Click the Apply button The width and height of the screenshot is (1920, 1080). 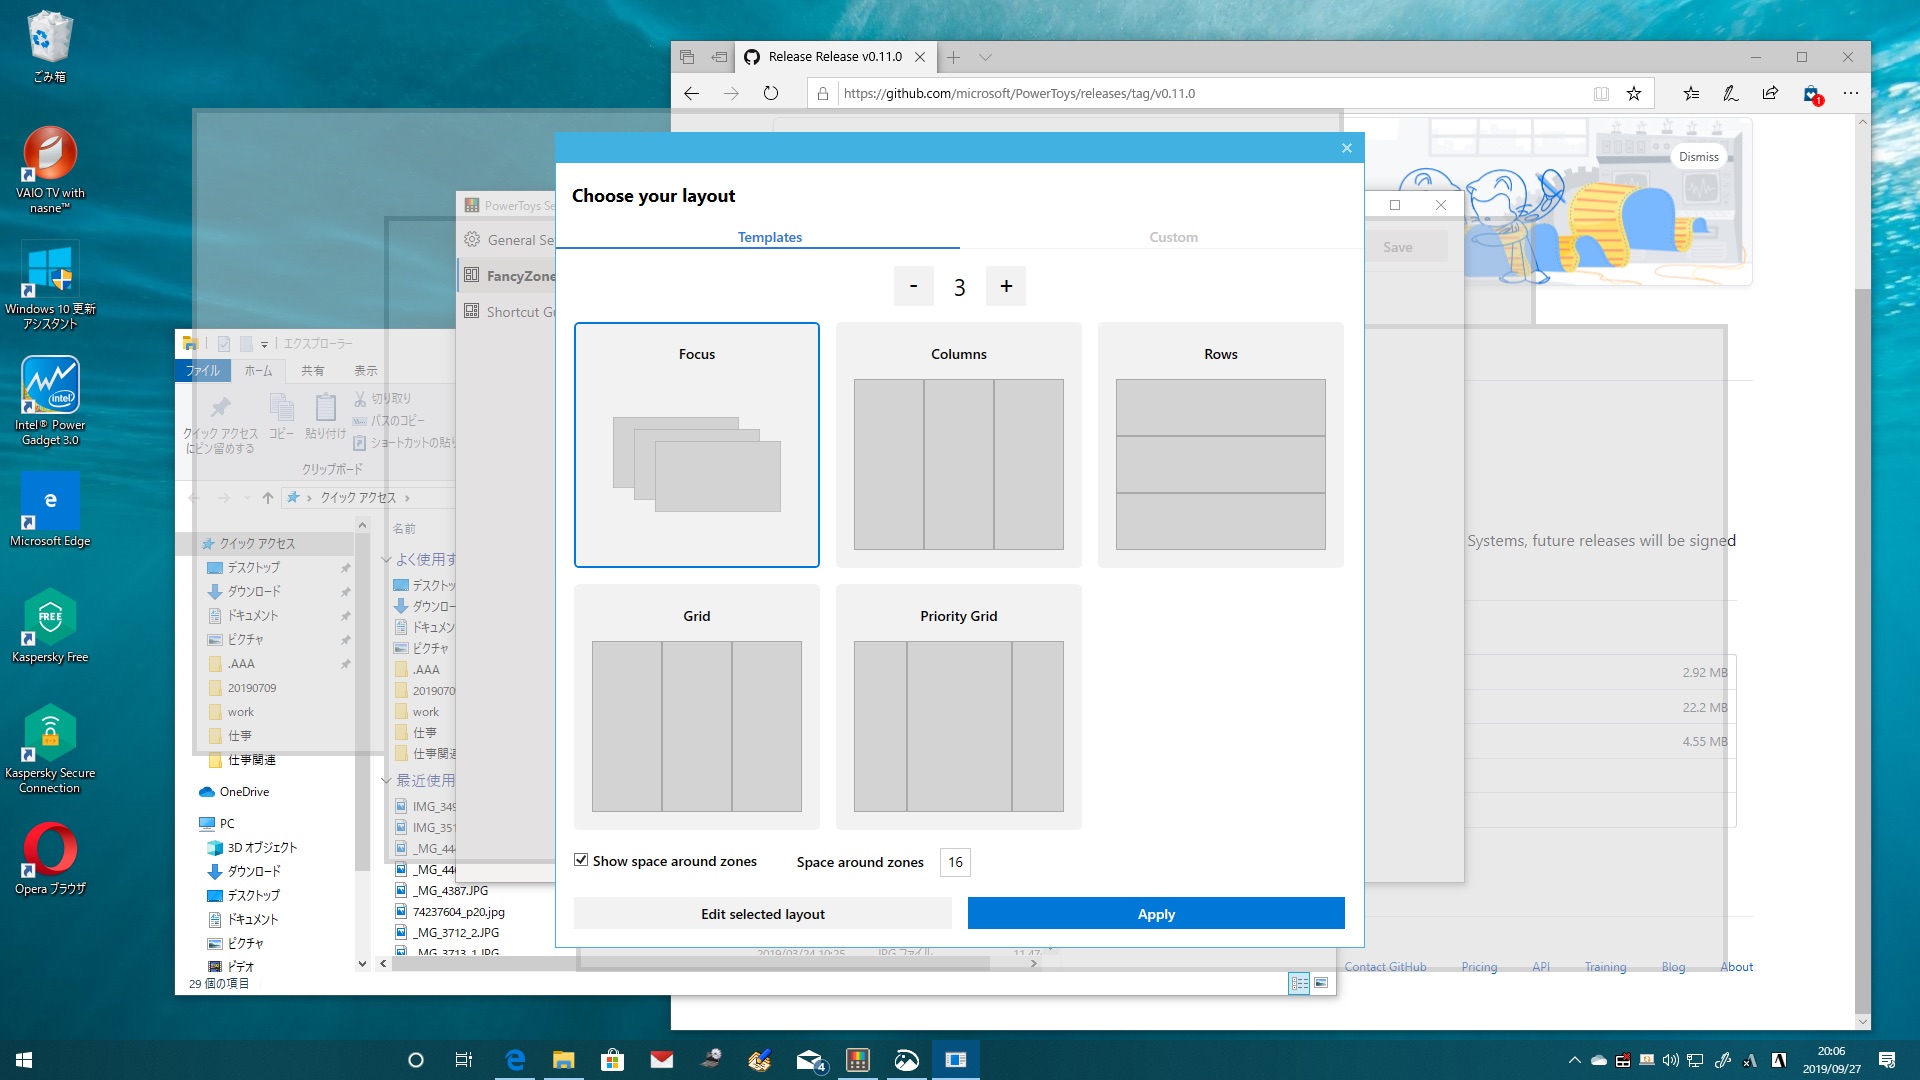[1156, 913]
